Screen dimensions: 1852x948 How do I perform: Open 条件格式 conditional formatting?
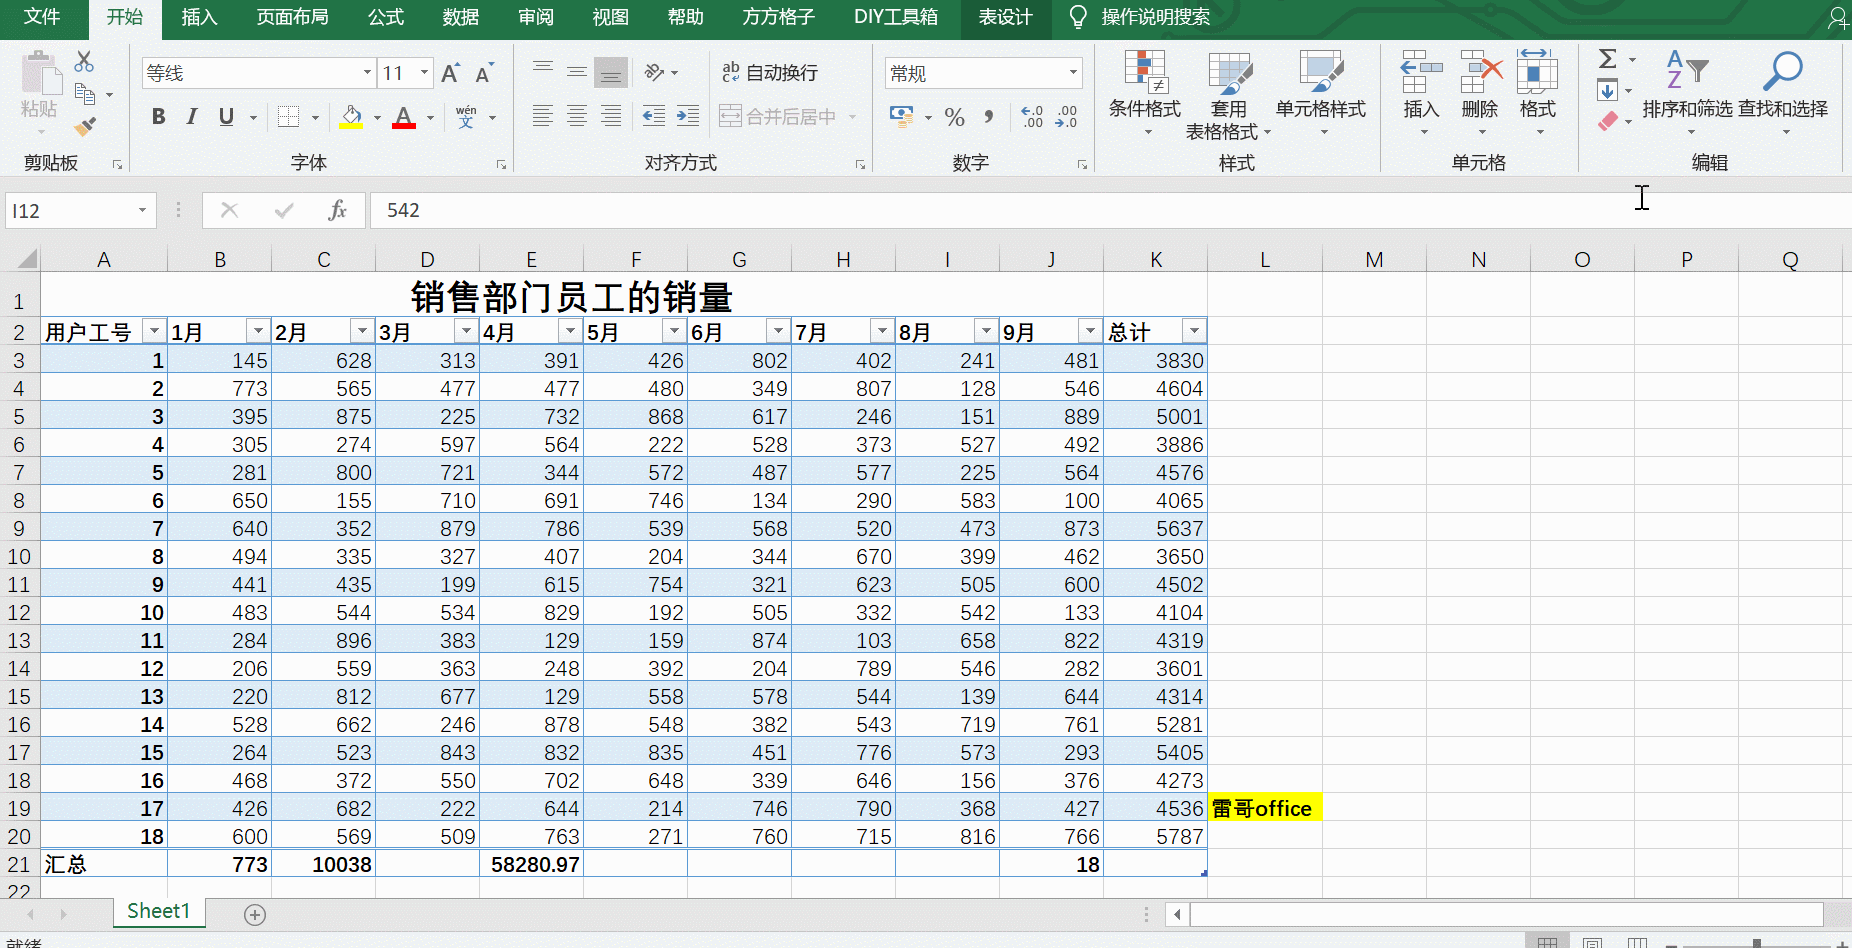(x=1145, y=93)
